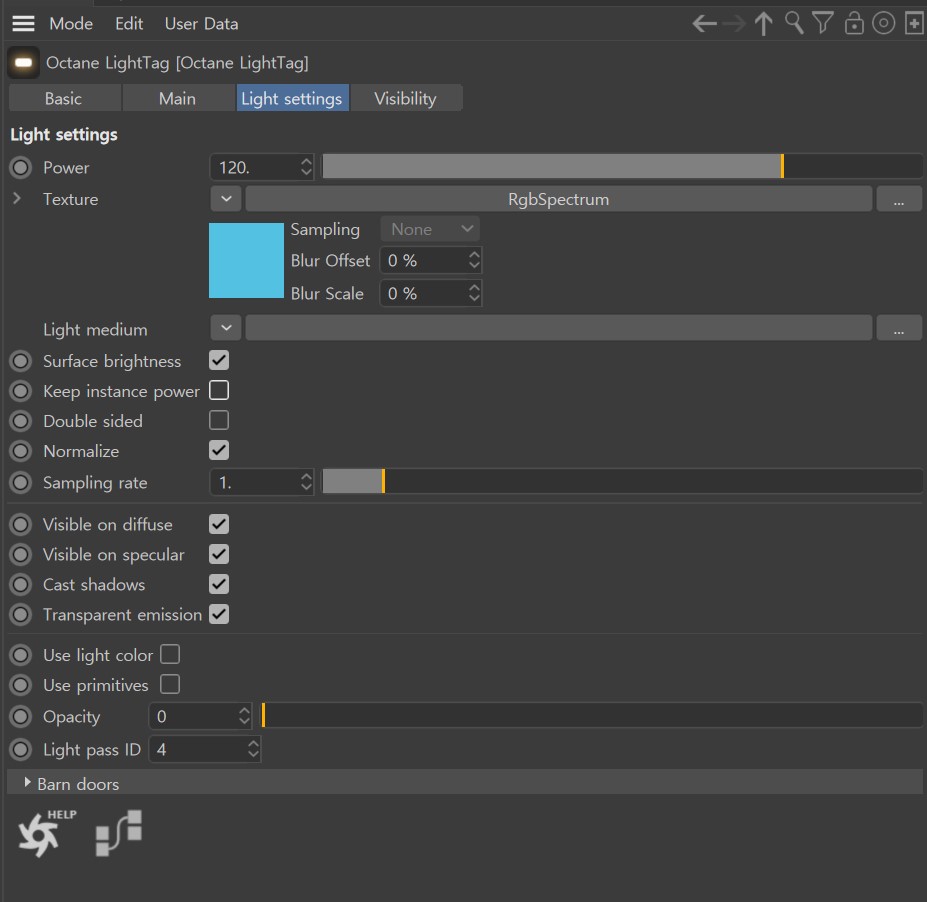Click the Blur Scale stepper arrows
Screen dimensions: 927x902
(474, 293)
